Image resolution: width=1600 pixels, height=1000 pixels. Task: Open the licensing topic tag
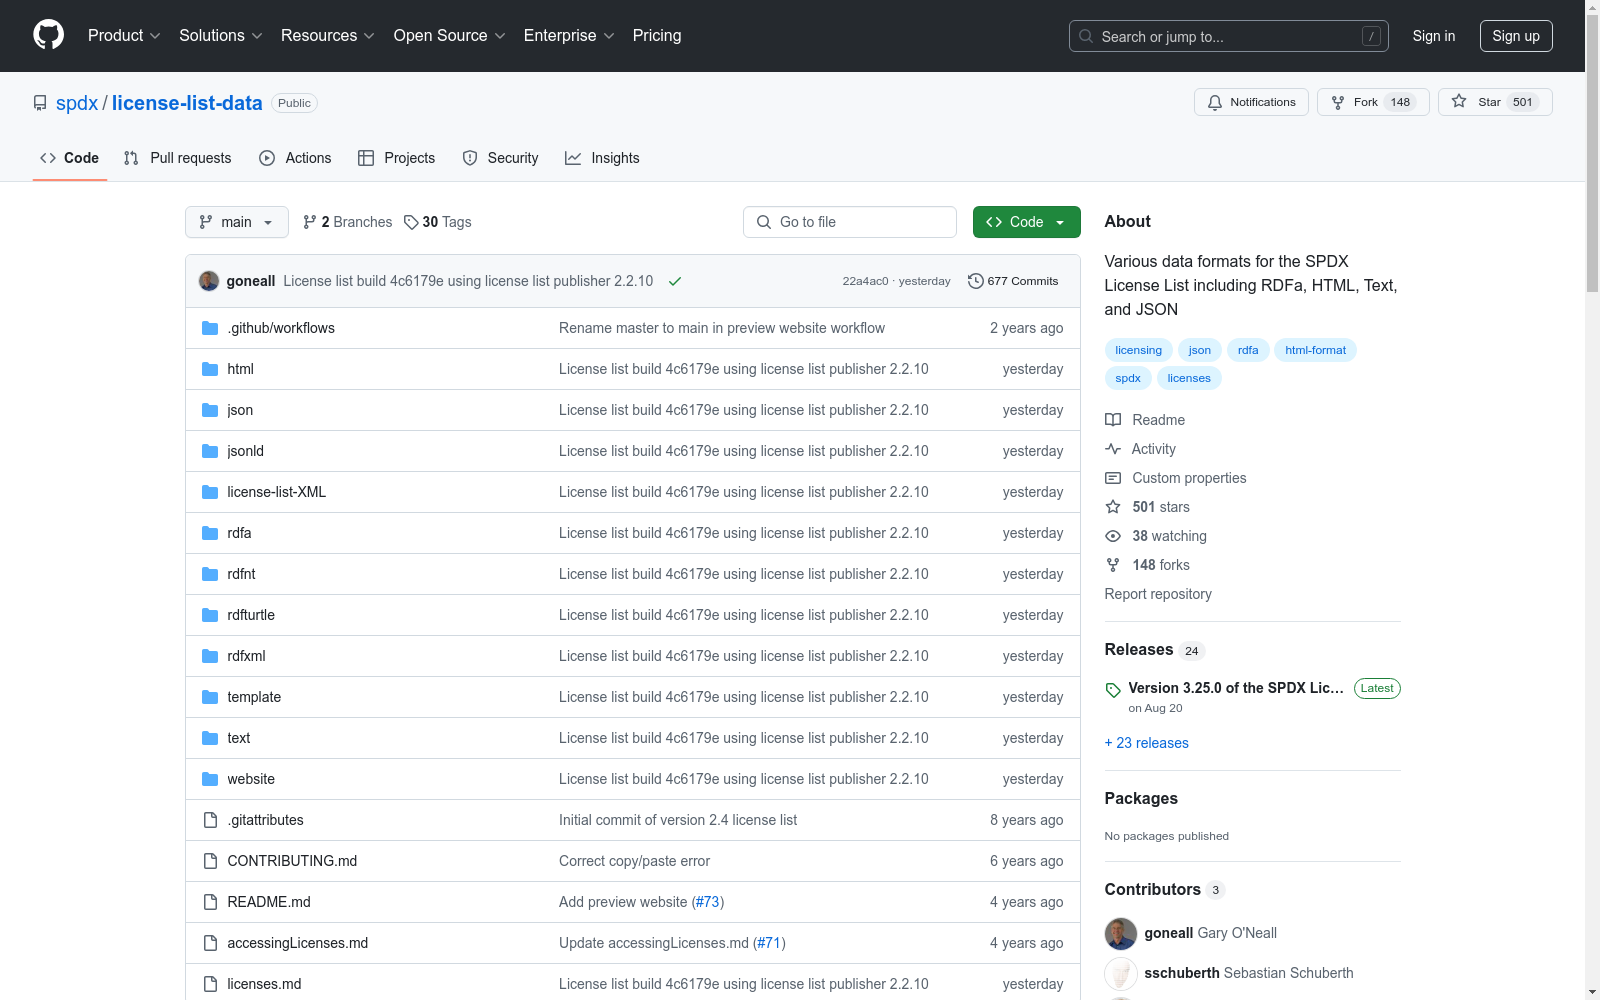click(x=1139, y=350)
